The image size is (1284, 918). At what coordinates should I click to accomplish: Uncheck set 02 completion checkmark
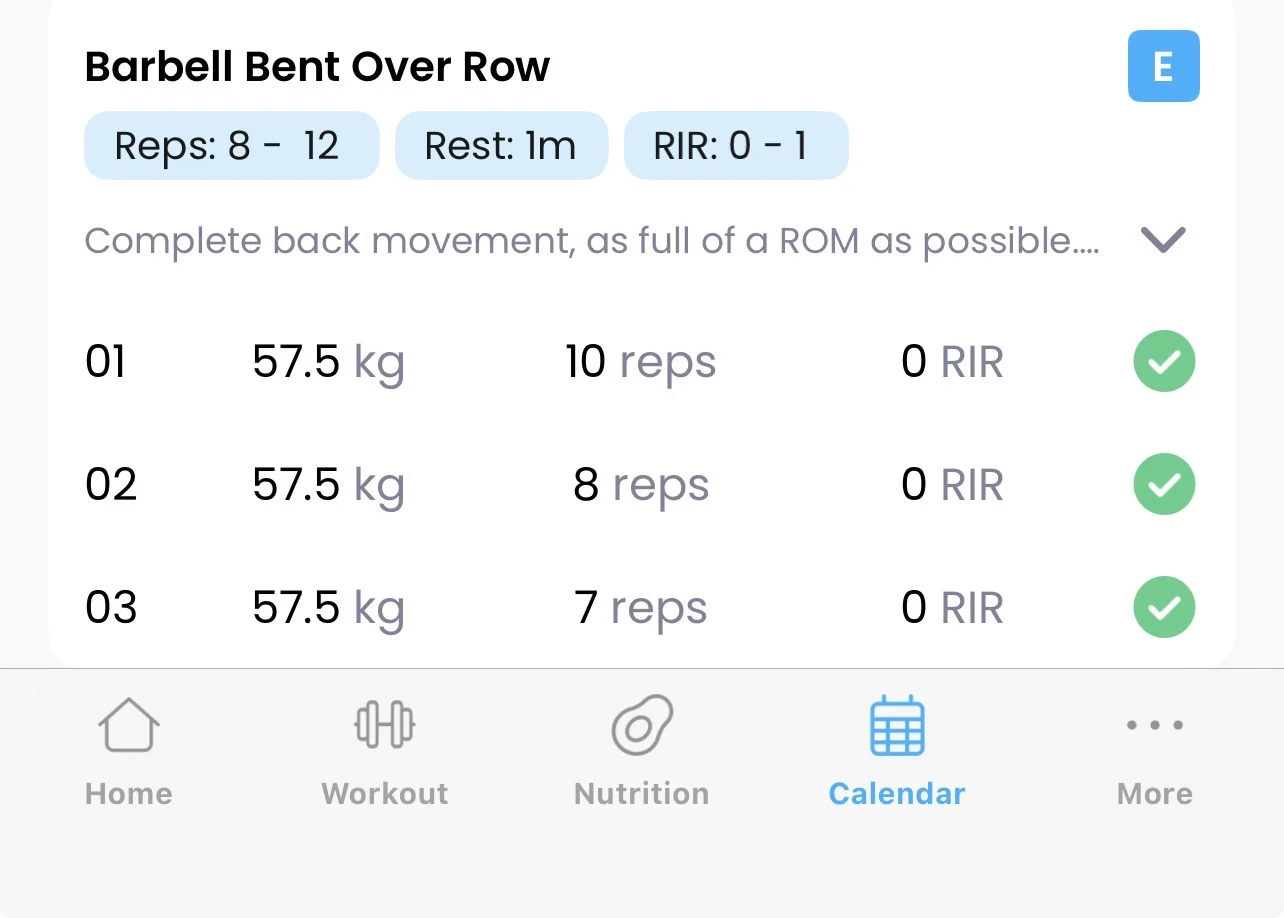[x=1164, y=484]
